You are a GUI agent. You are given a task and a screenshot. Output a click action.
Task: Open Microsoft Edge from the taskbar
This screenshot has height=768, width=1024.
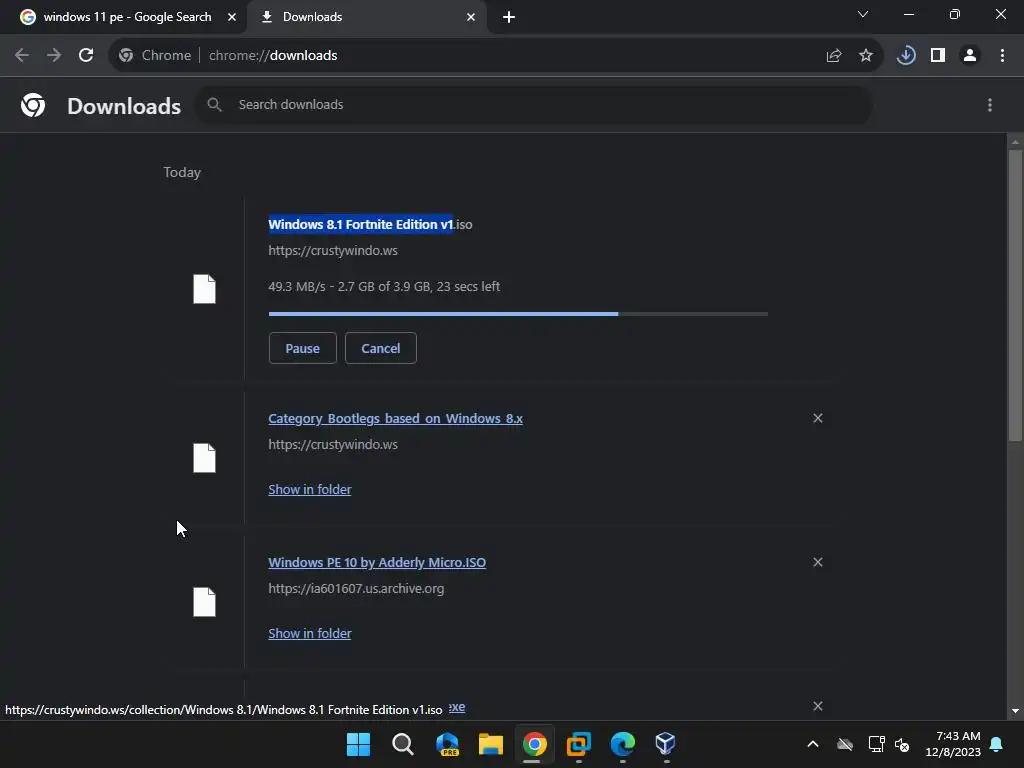click(x=622, y=744)
